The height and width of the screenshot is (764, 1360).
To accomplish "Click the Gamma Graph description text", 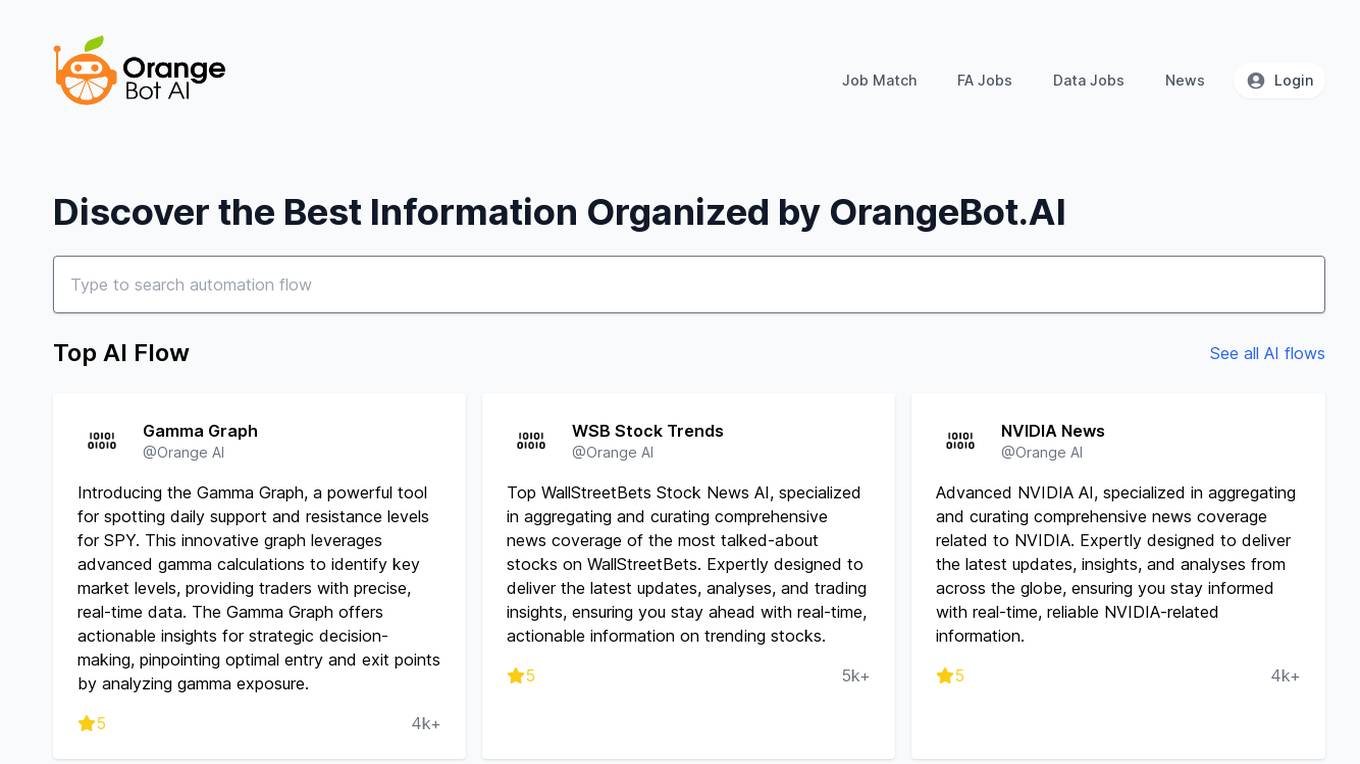I will [259, 588].
